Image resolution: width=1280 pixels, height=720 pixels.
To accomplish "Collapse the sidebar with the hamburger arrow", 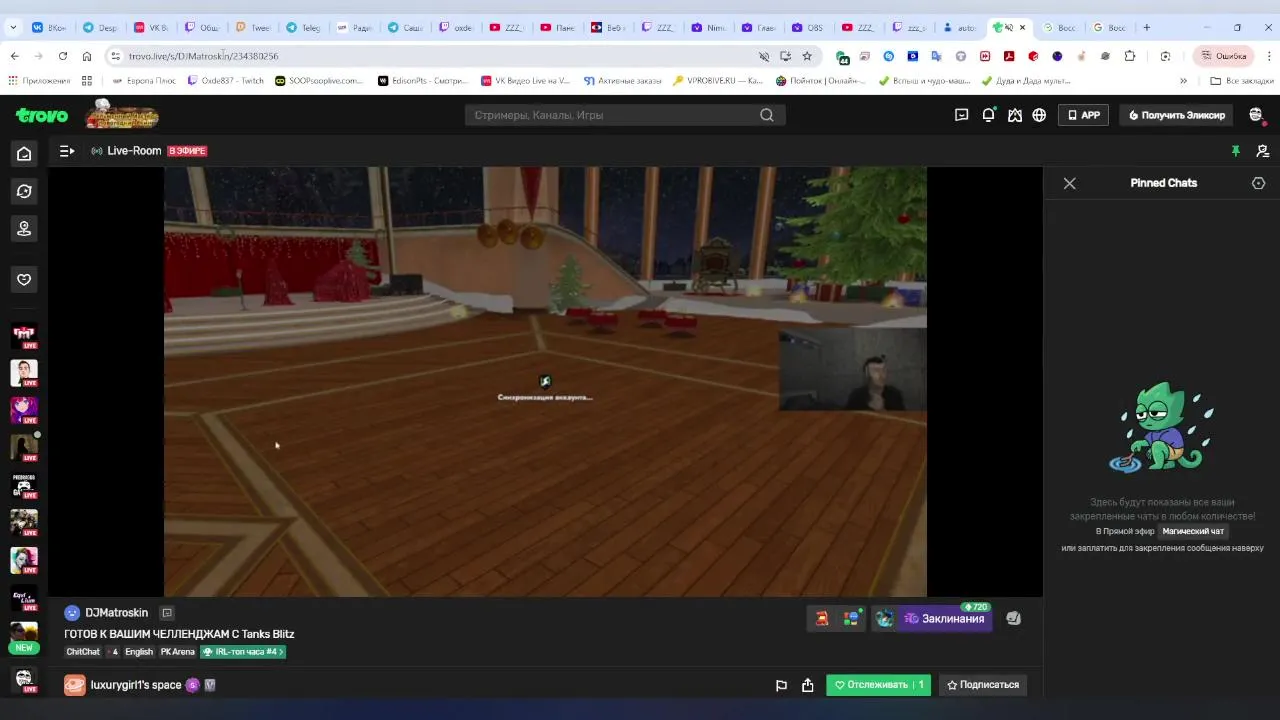I will click(x=67, y=151).
